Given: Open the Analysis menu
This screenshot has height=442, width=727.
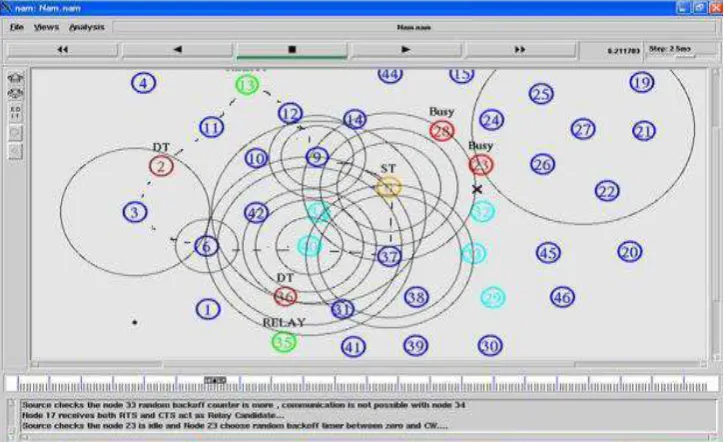Looking at the screenshot, I should (87, 27).
